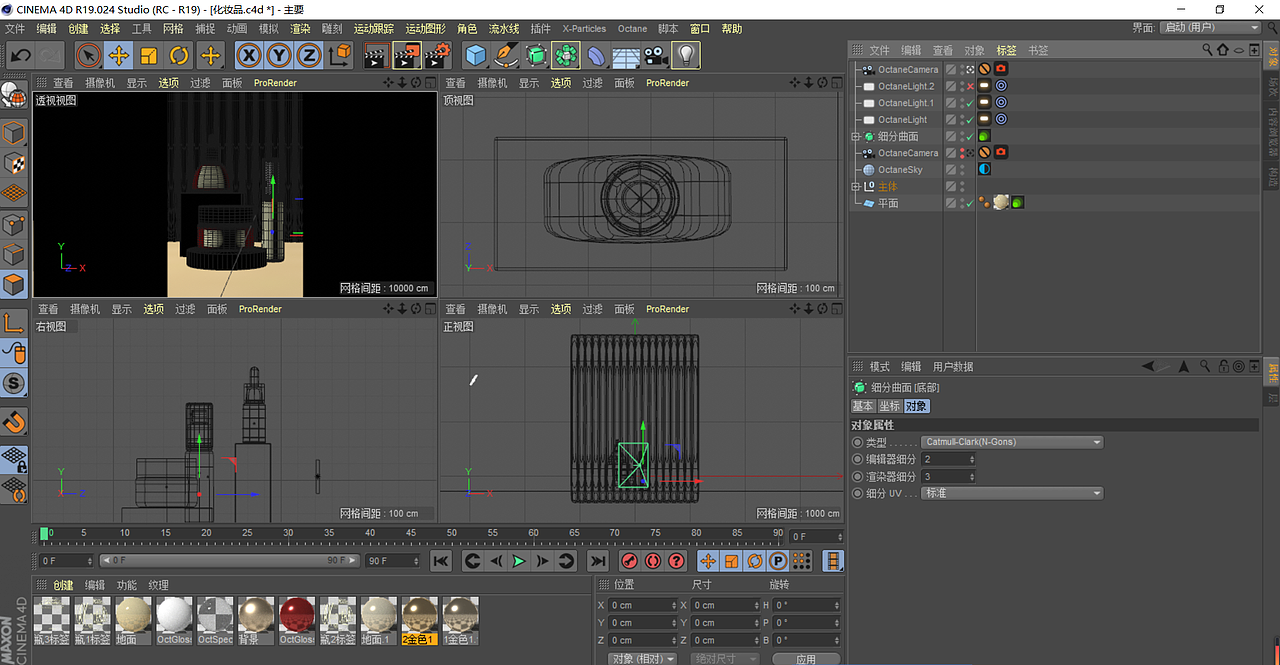Open the Octane menu
This screenshot has width=1280, height=665.
tap(632, 29)
